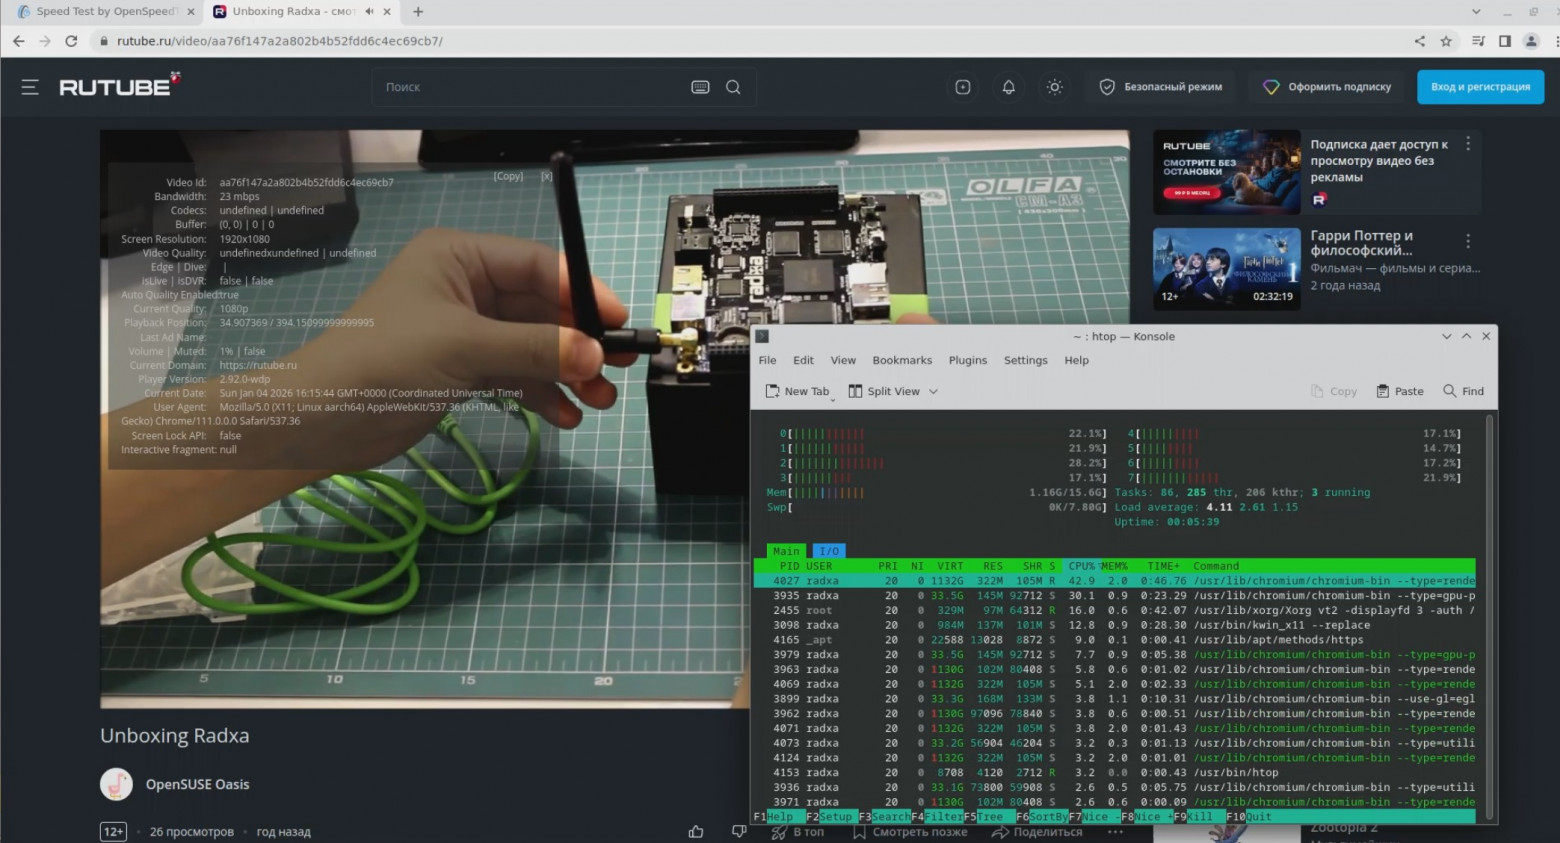The height and width of the screenshot is (843, 1560).
Task: Open the Гарри Поттер и философский title link
Action: pos(1362,243)
